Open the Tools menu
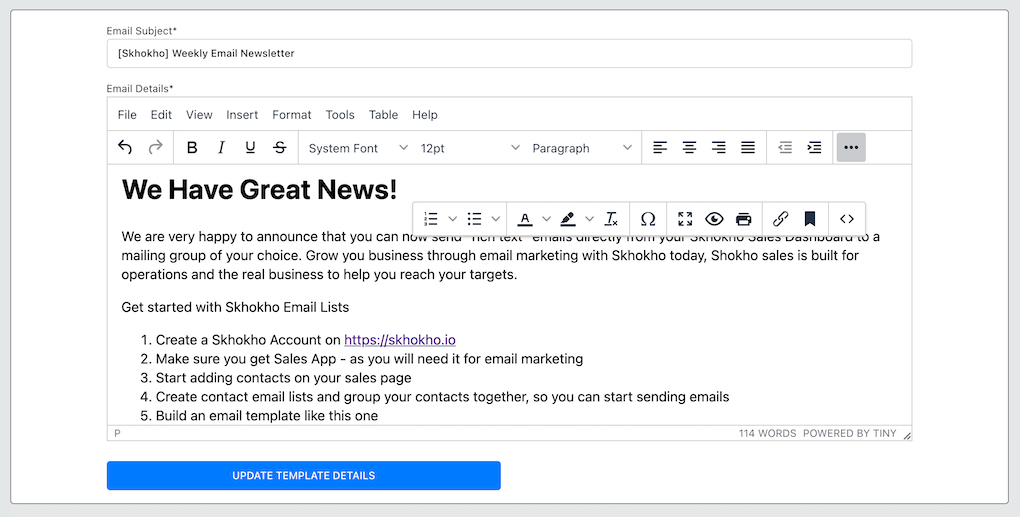1020x517 pixels. click(x=340, y=114)
